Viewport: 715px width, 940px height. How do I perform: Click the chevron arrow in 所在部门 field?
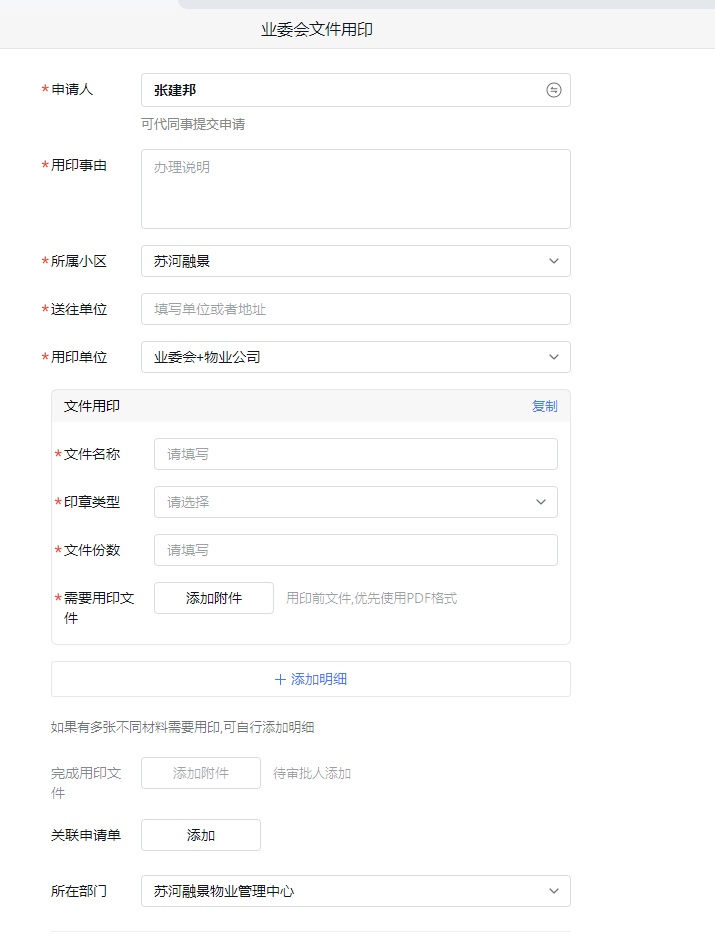click(x=554, y=891)
